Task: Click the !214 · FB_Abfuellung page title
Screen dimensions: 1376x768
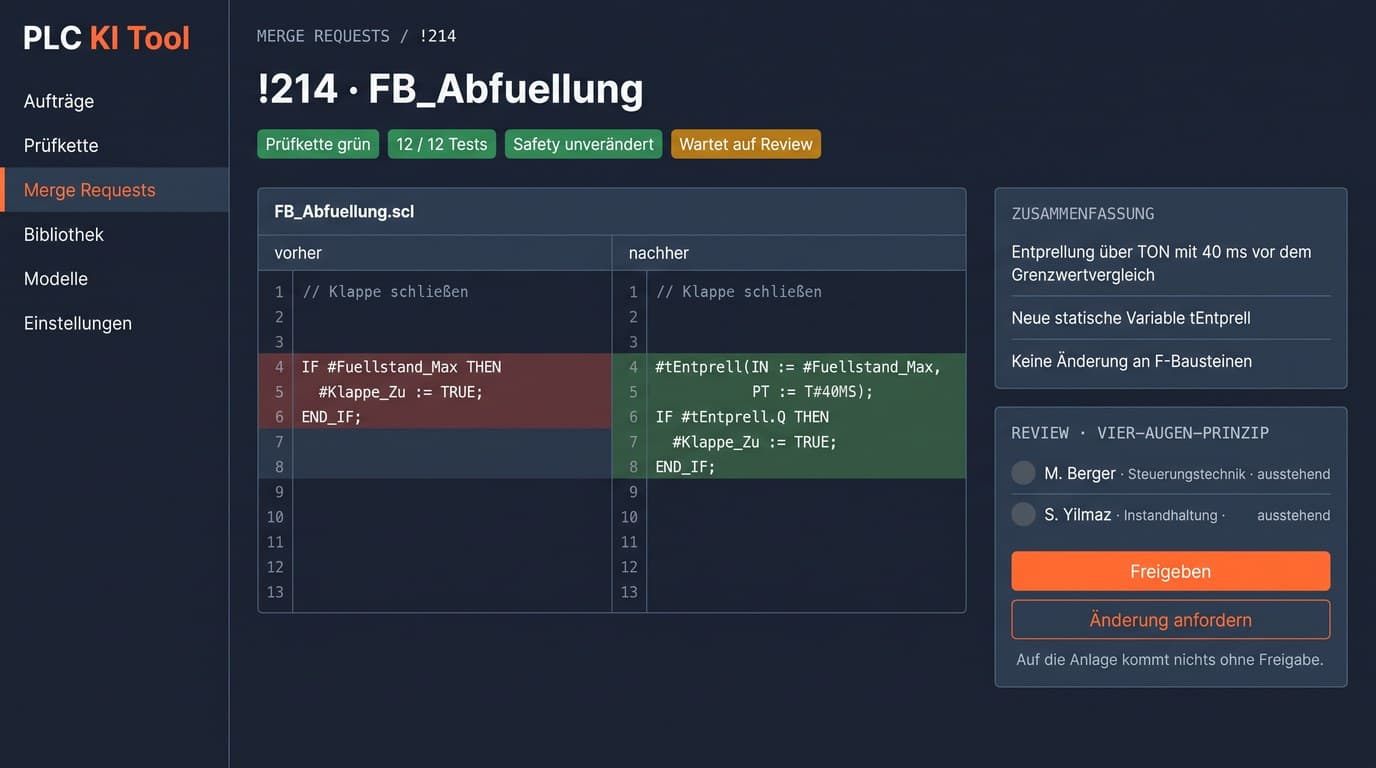Action: (450, 89)
